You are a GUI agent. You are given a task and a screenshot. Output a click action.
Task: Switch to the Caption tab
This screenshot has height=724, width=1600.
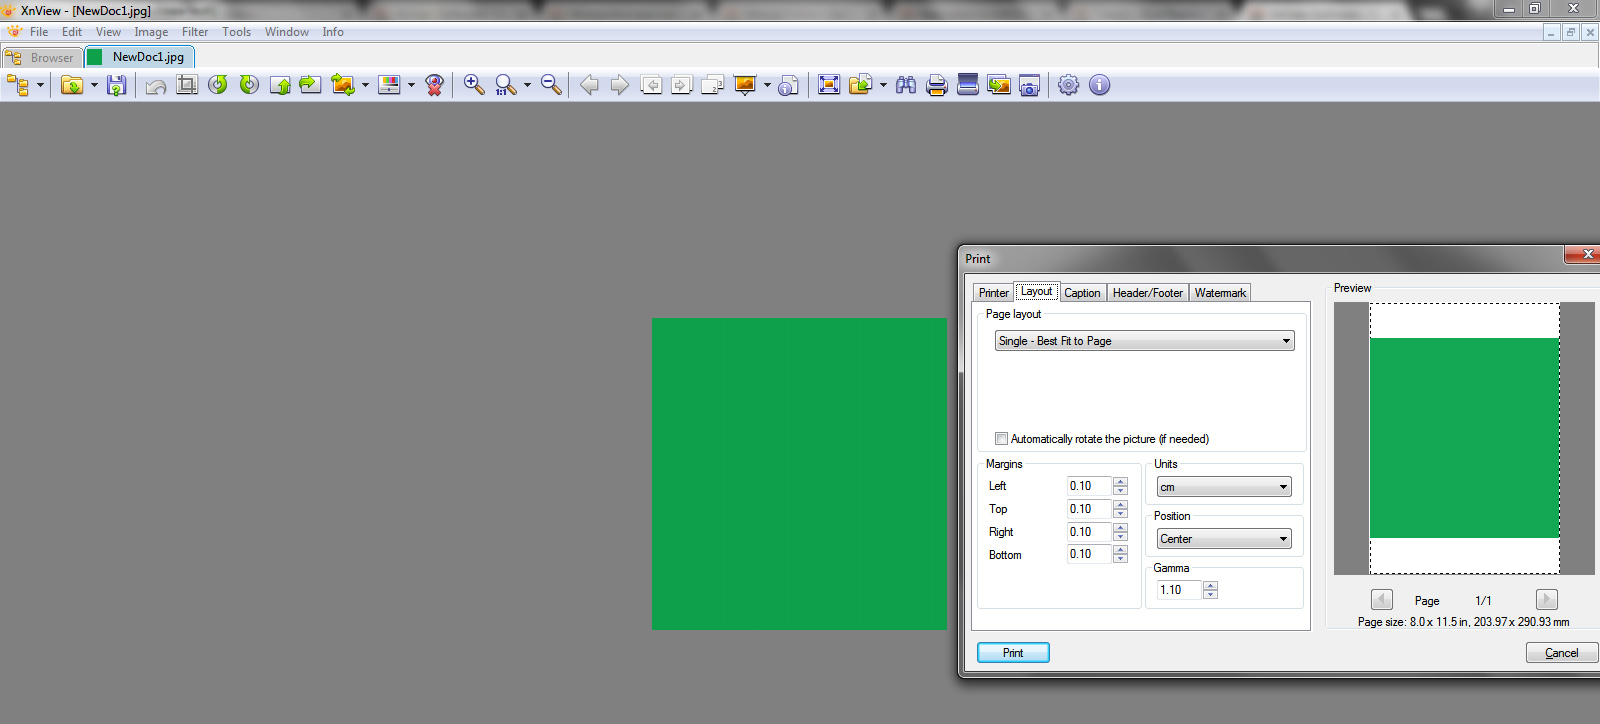(1082, 293)
